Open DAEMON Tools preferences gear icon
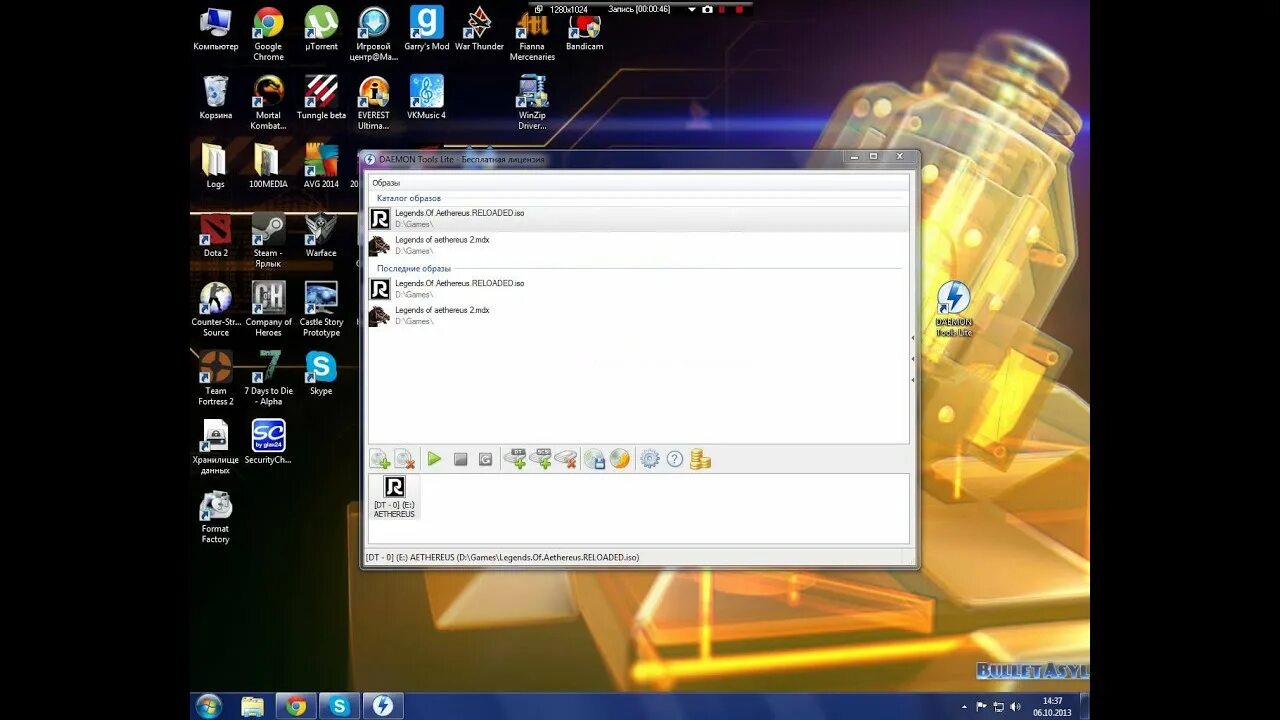1280x720 pixels. 650,459
